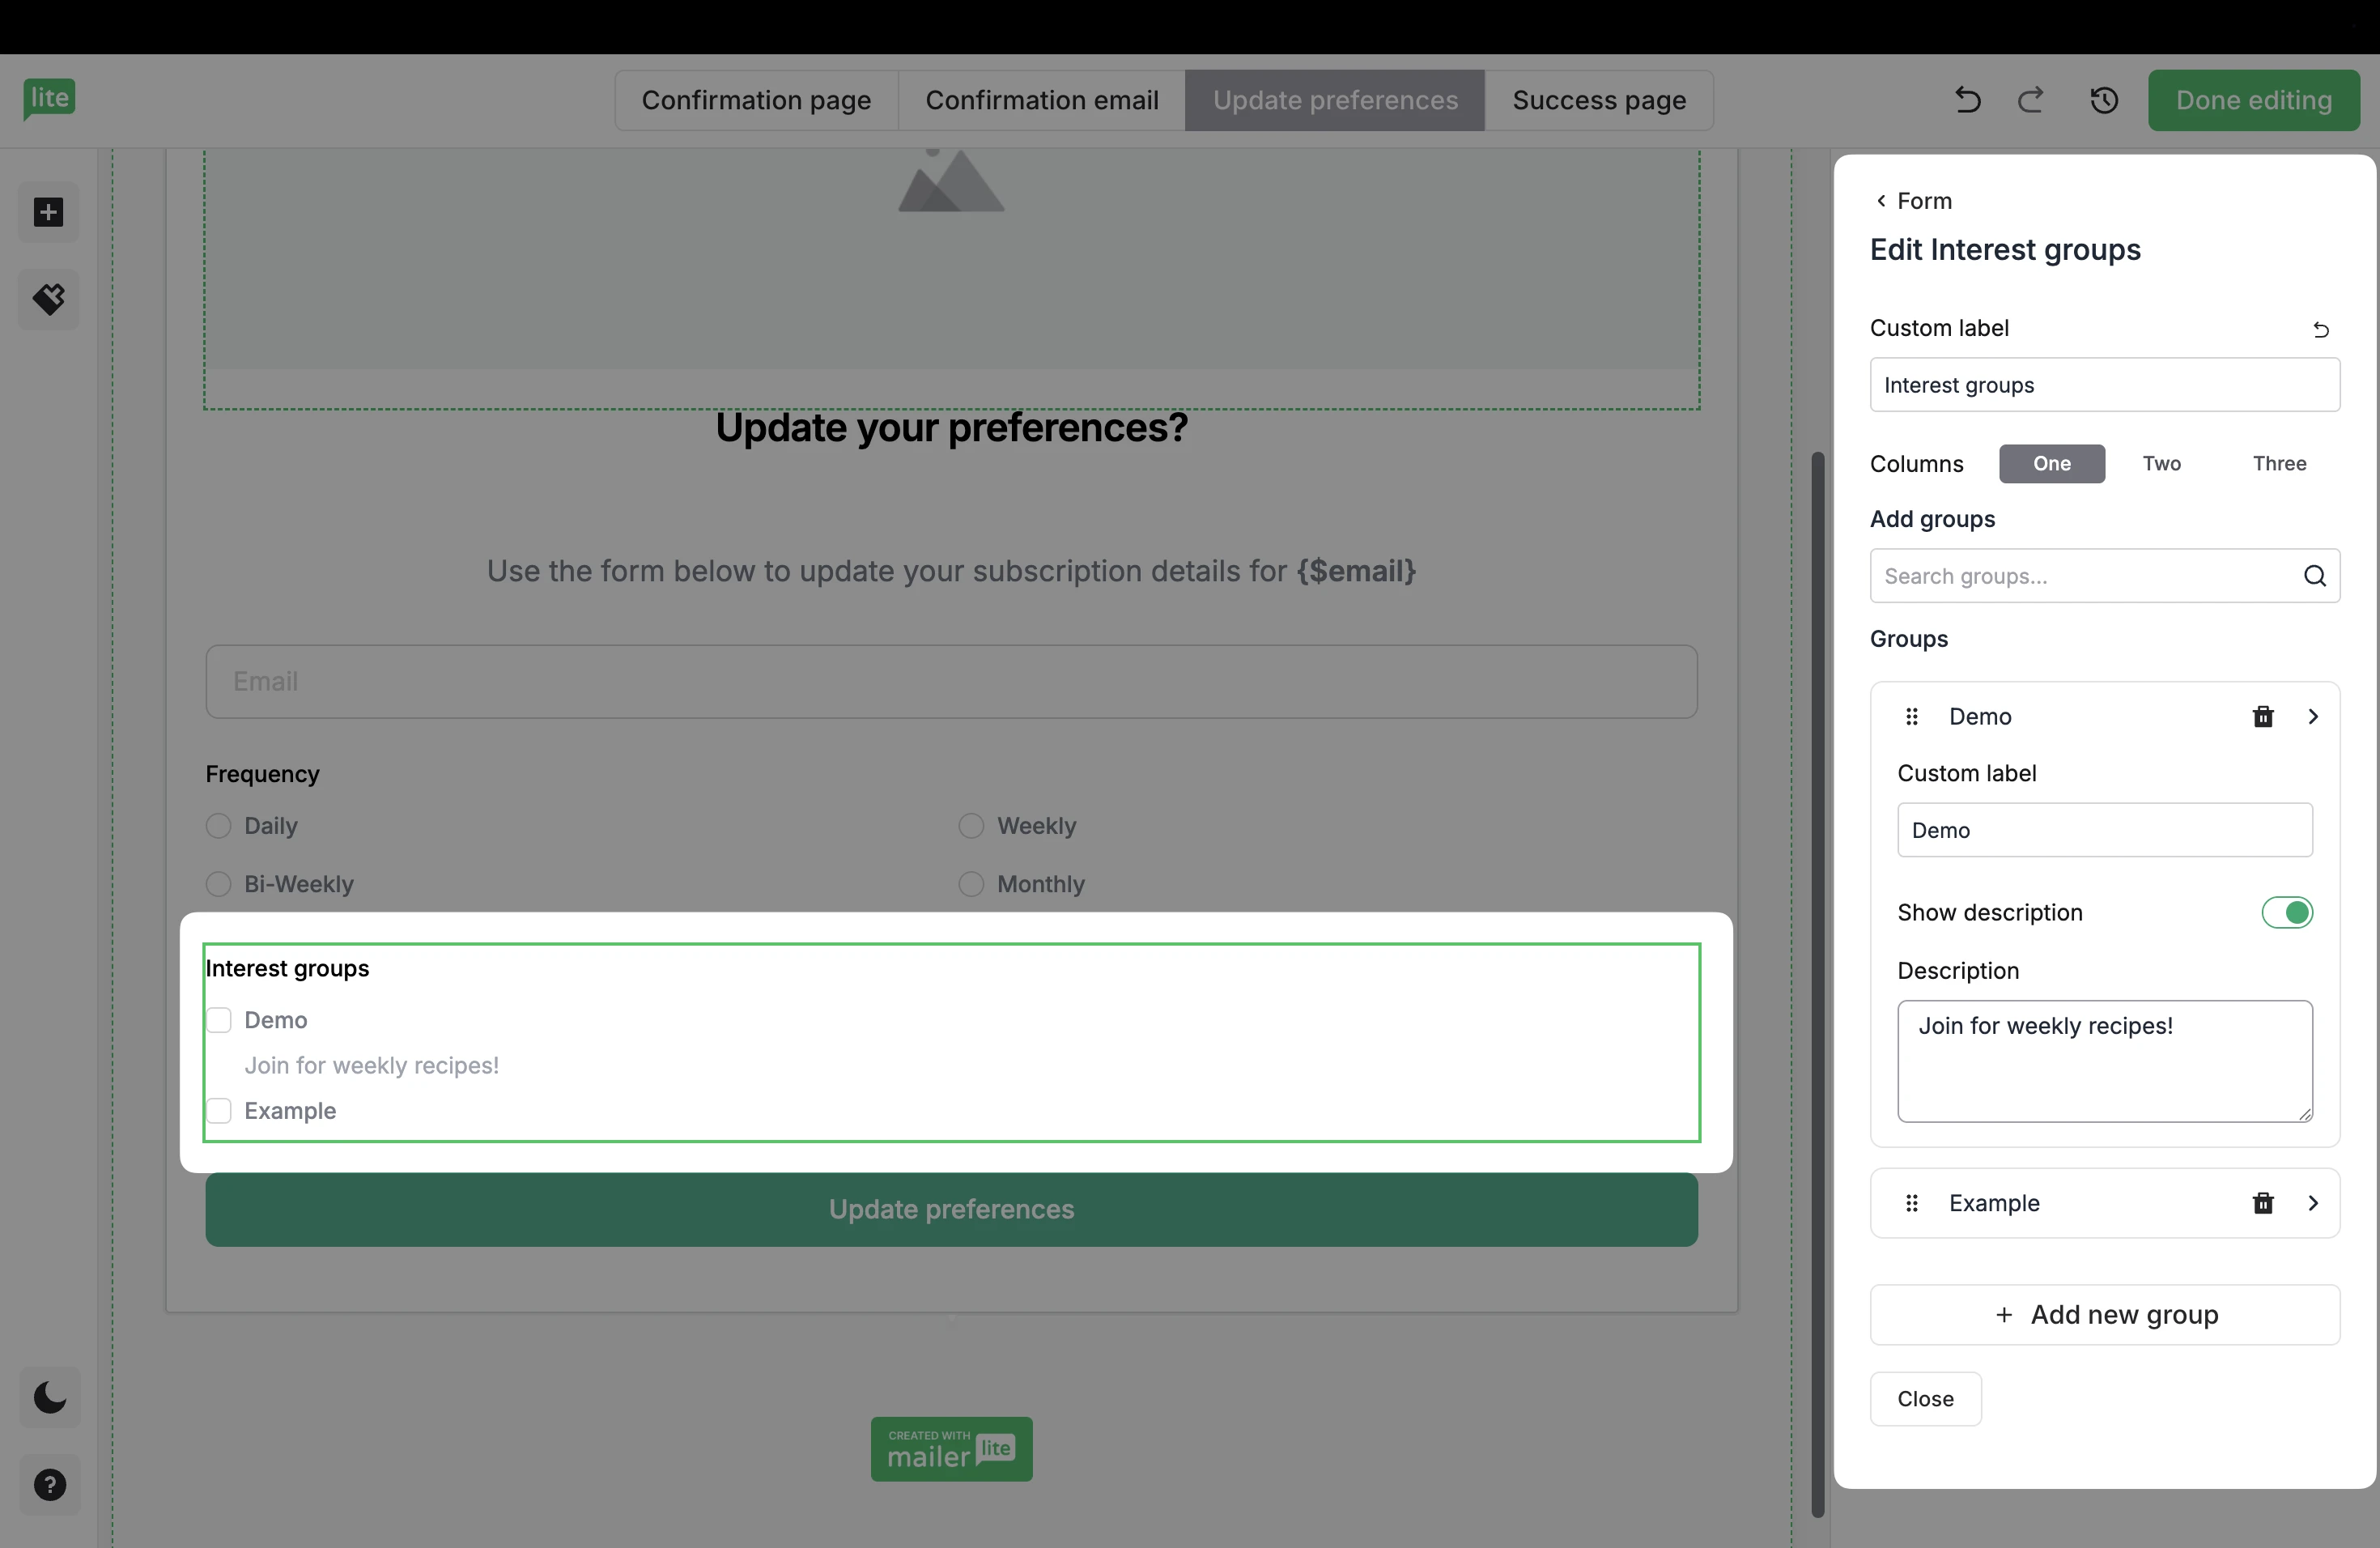Open the version history clock icon
The width and height of the screenshot is (2380, 1548).
coord(2104,100)
